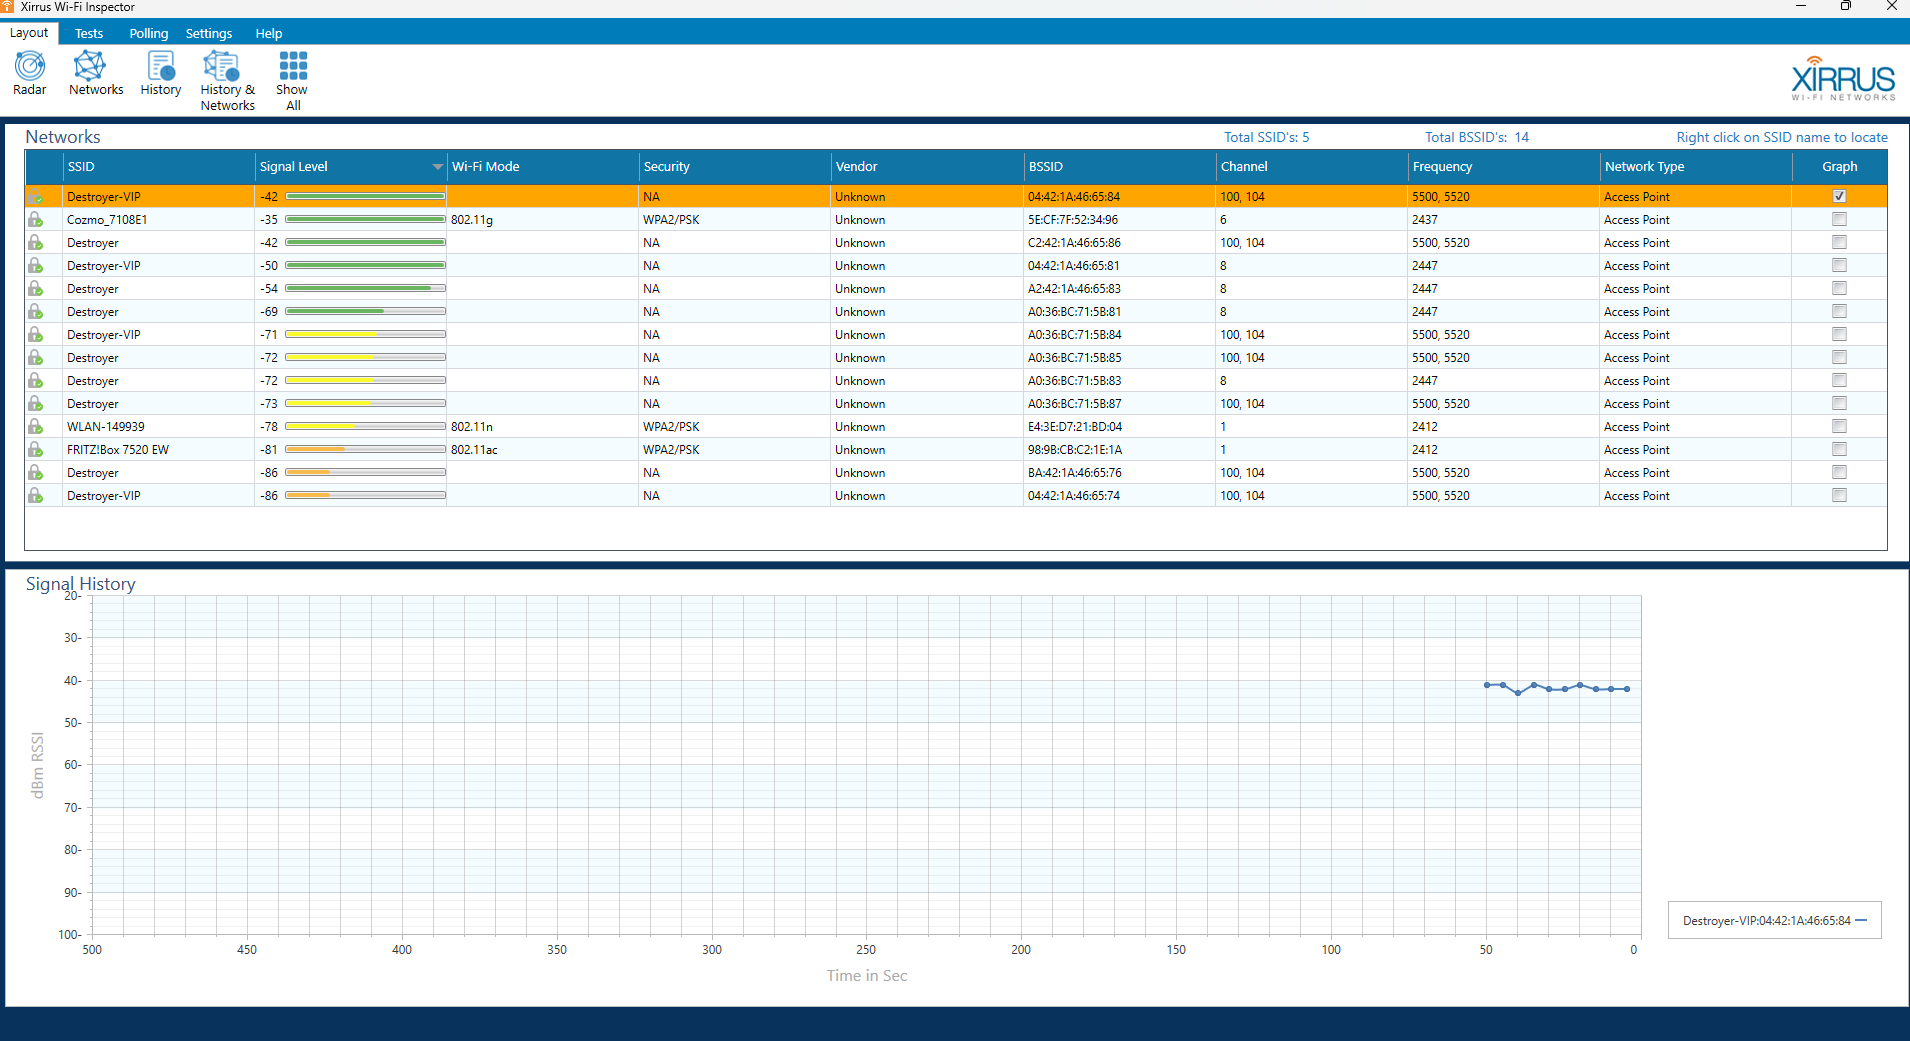The width and height of the screenshot is (1910, 1041).
Task: Open the Radar view
Action: click(x=30, y=74)
